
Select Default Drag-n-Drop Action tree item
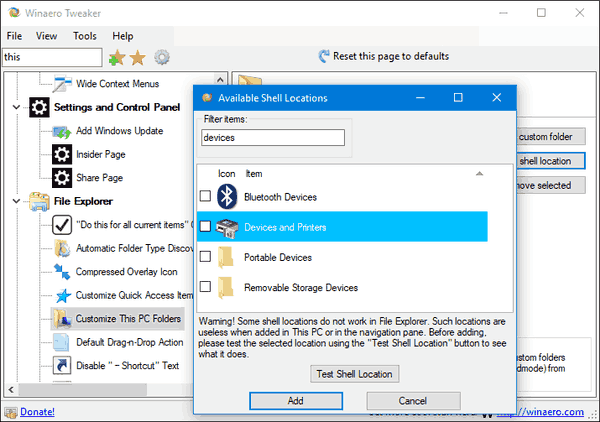(130, 342)
